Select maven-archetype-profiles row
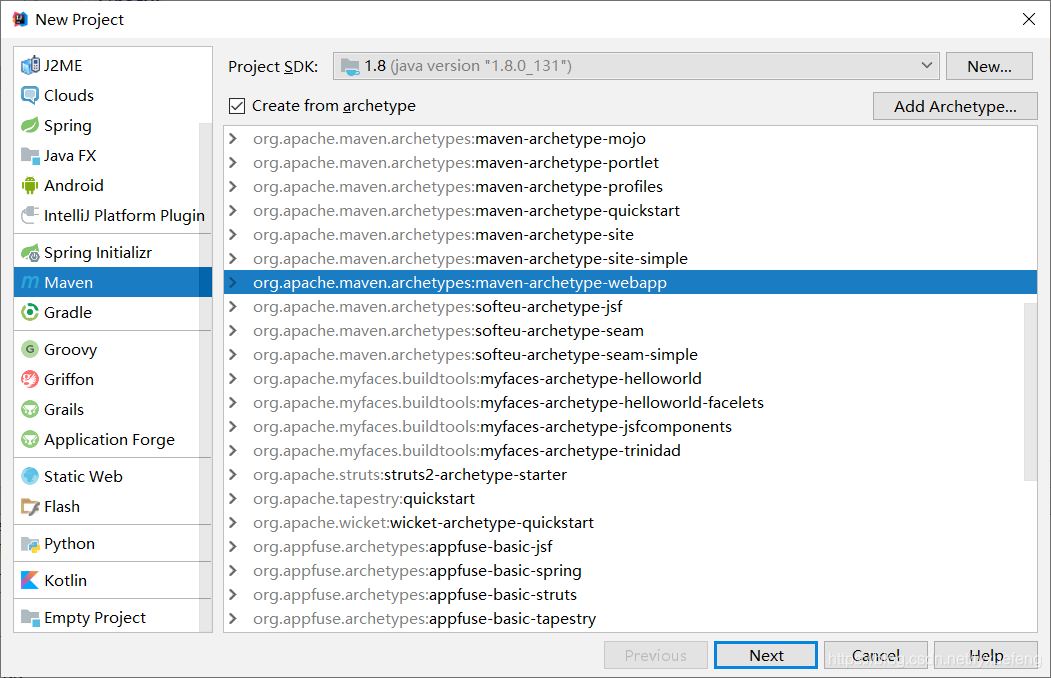The image size is (1051, 678). point(630,187)
